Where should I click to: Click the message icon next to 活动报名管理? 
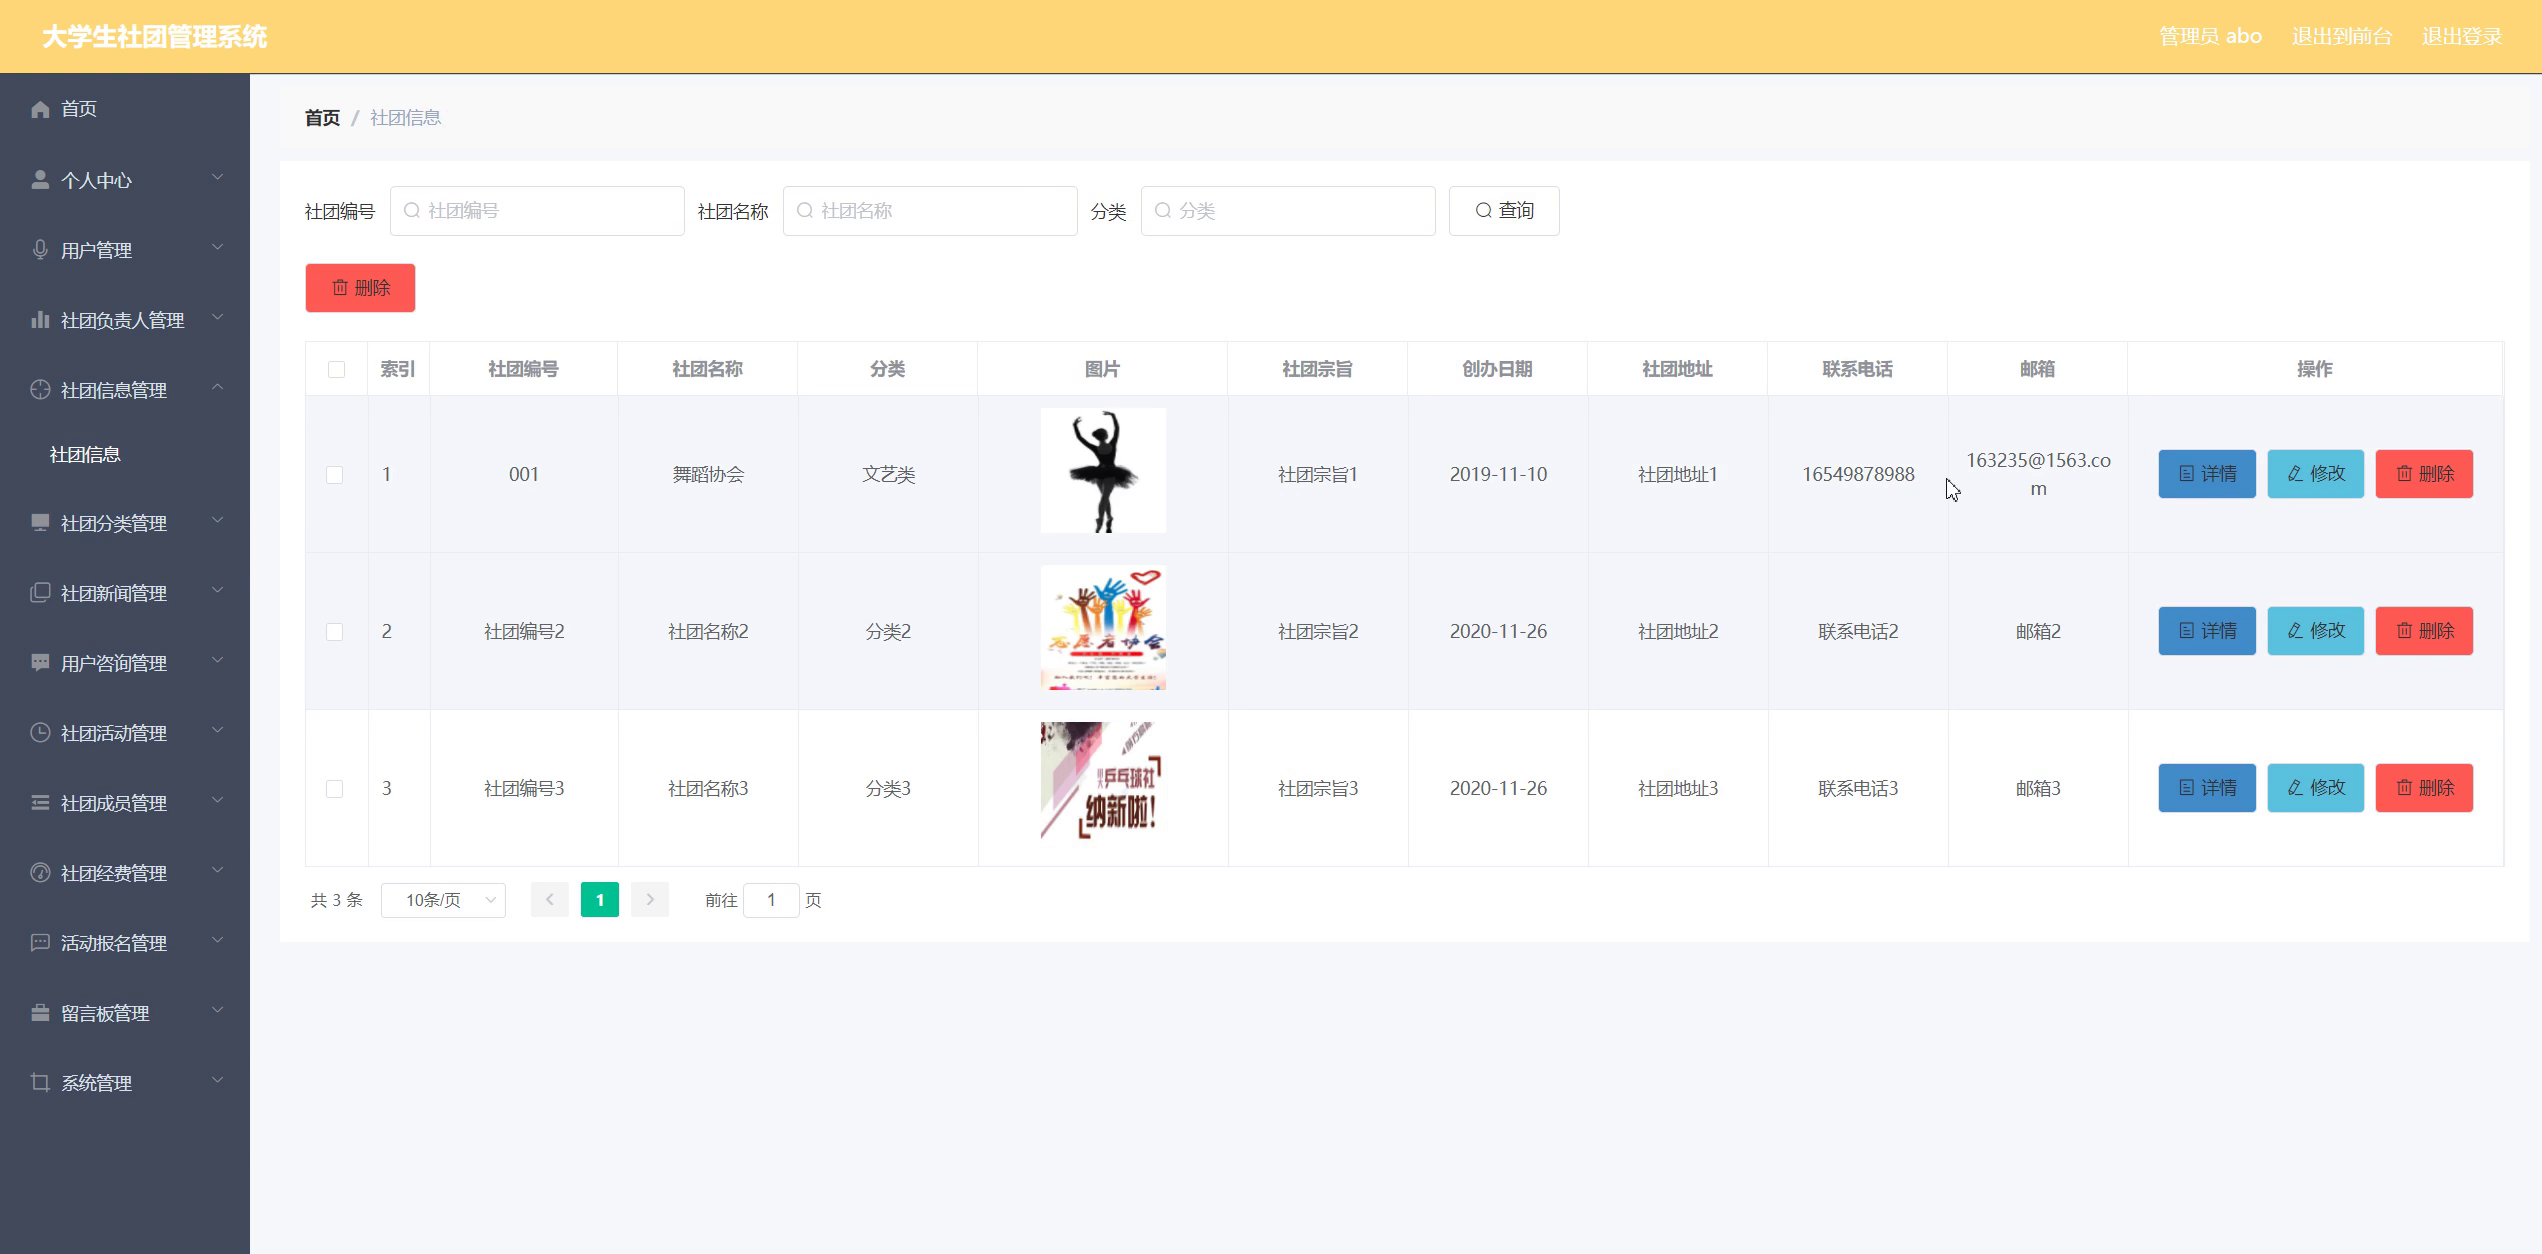click(40, 943)
